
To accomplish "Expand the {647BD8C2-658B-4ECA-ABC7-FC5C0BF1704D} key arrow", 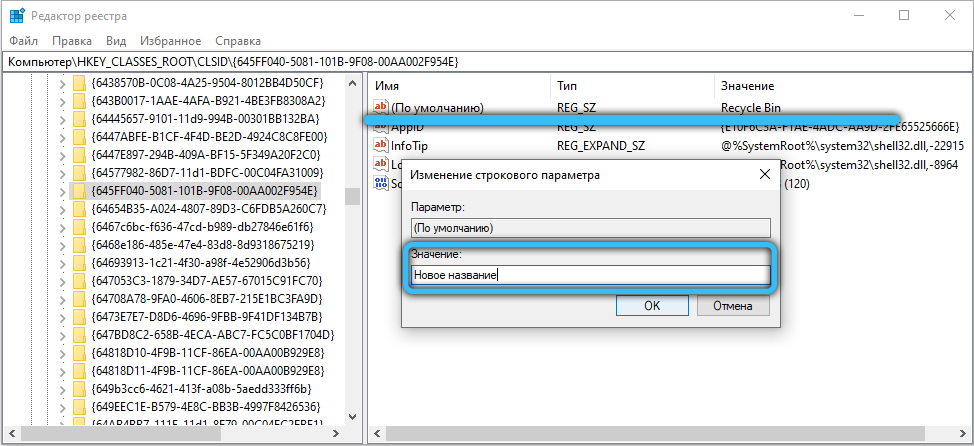I will tap(62, 335).
